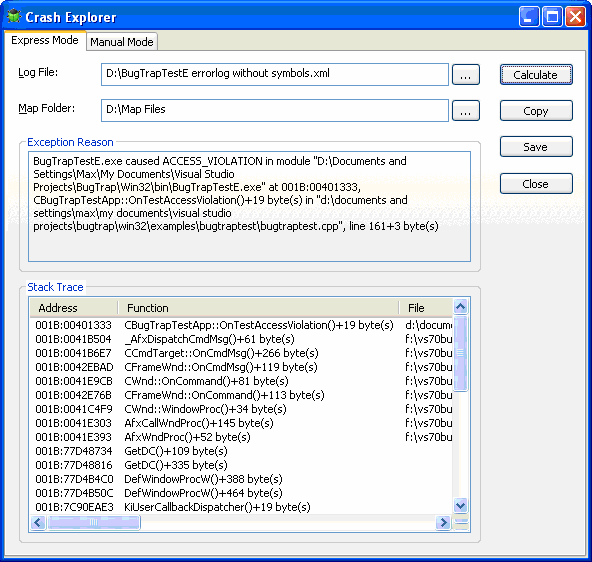592x562 pixels.
Task: Click the Close button
Action: (536, 183)
